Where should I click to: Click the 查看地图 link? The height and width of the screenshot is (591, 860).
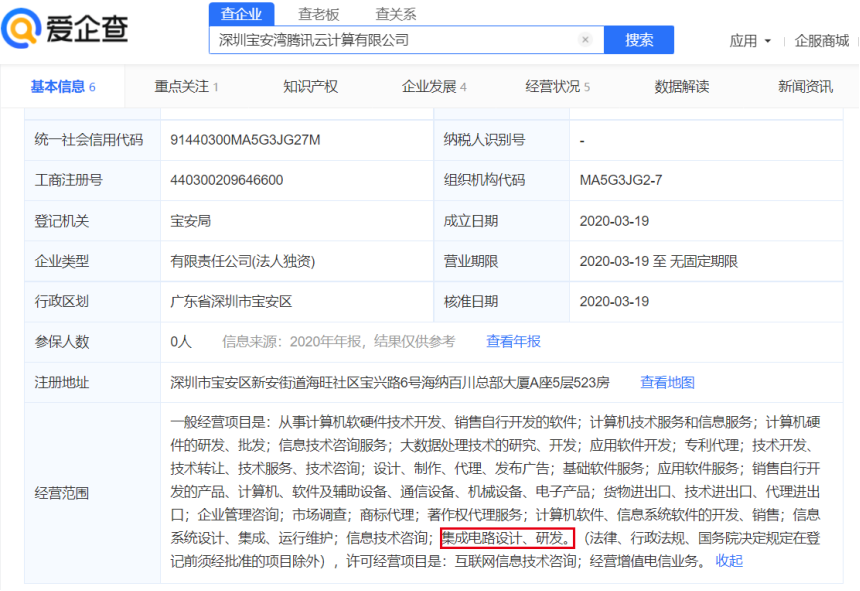pyautogui.click(x=667, y=382)
